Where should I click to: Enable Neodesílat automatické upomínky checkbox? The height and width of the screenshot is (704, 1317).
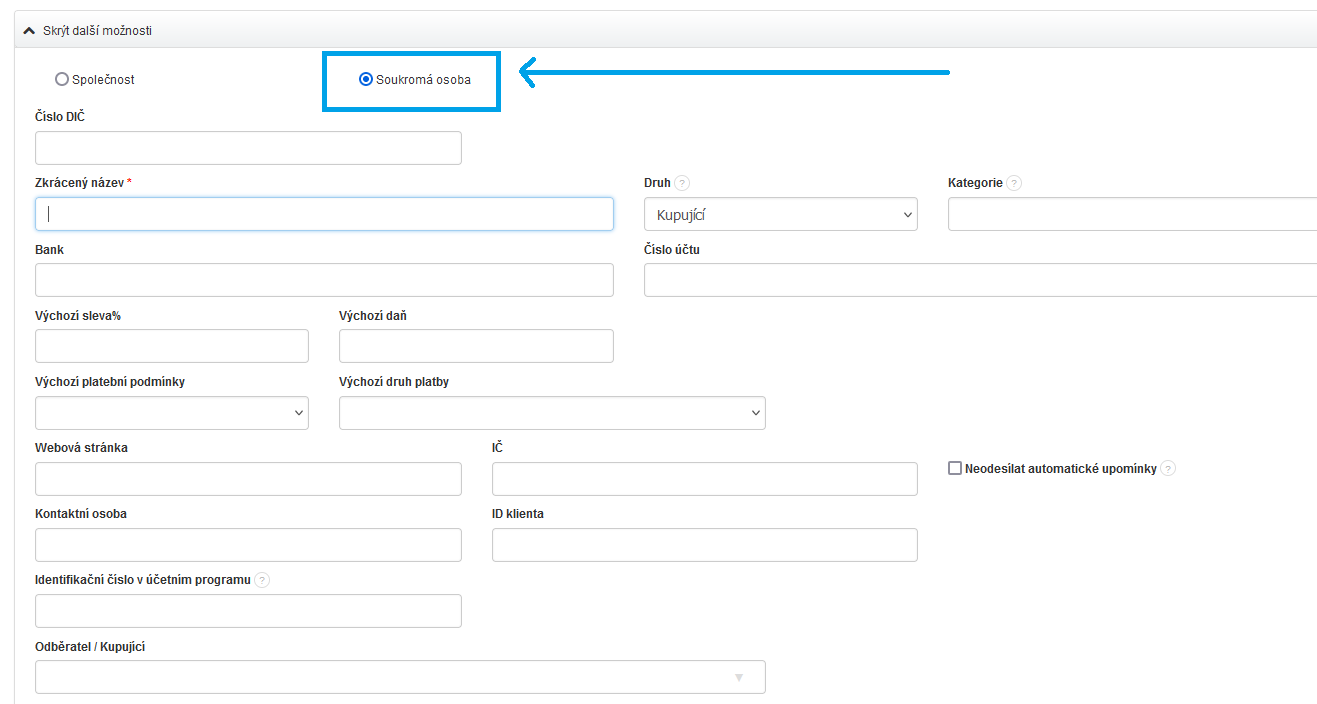(x=955, y=468)
